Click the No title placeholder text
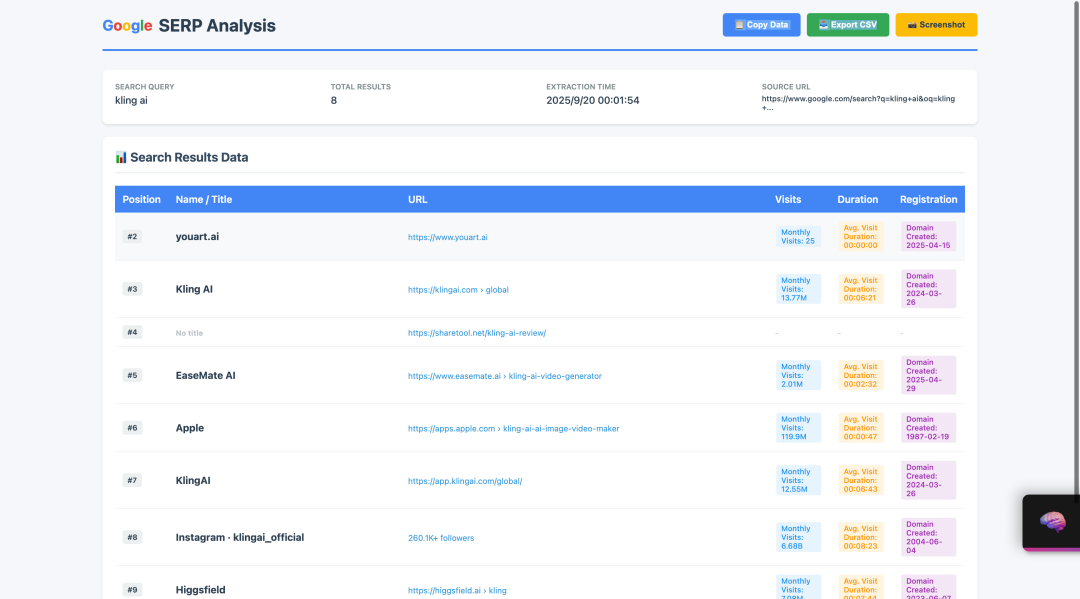Image resolution: width=1080 pixels, height=599 pixels. [189, 333]
